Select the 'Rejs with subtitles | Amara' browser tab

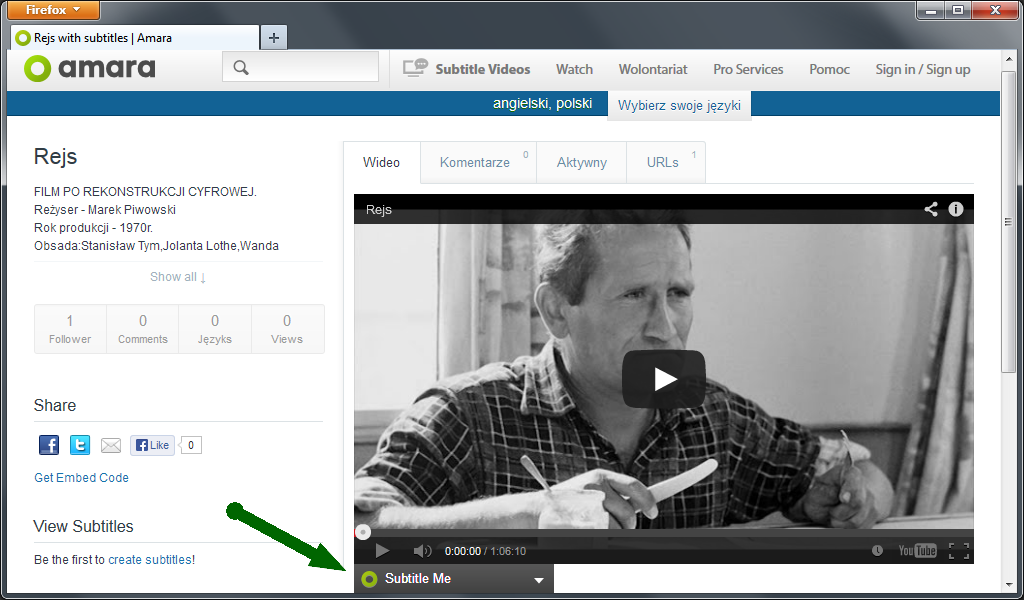135,38
